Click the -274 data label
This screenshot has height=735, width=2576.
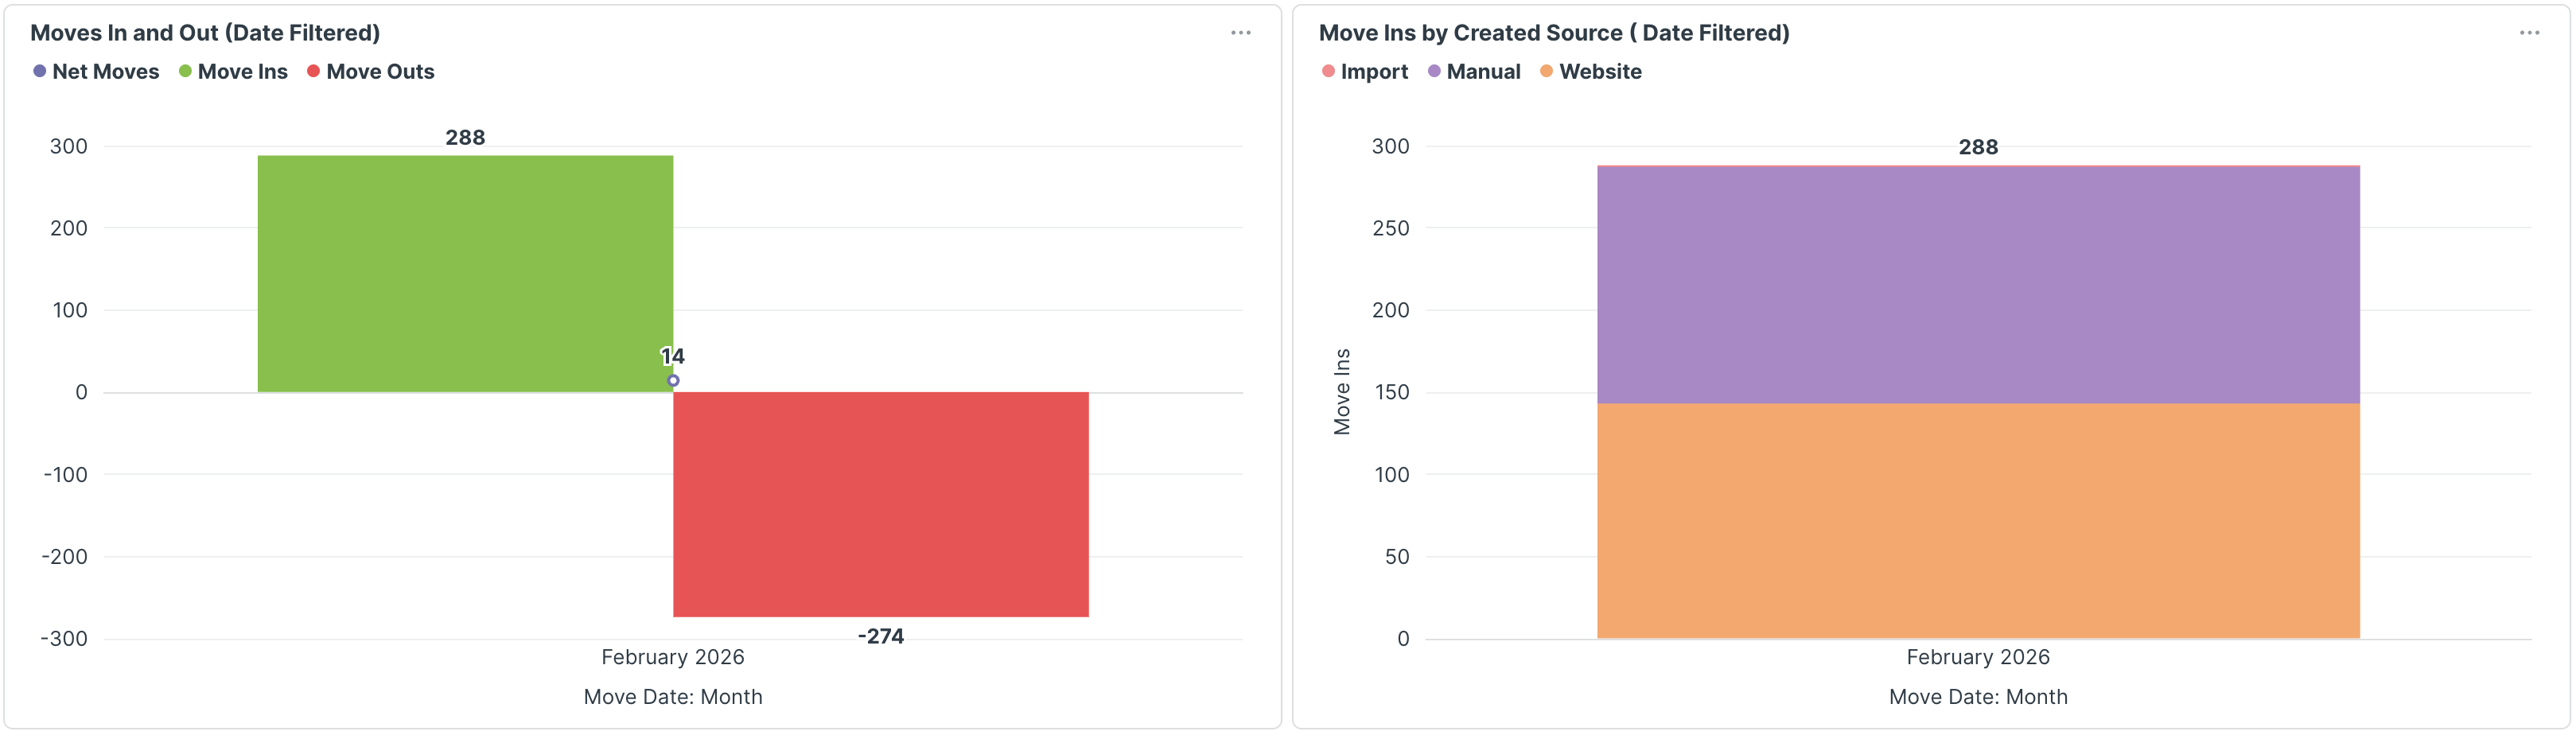coord(880,637)
